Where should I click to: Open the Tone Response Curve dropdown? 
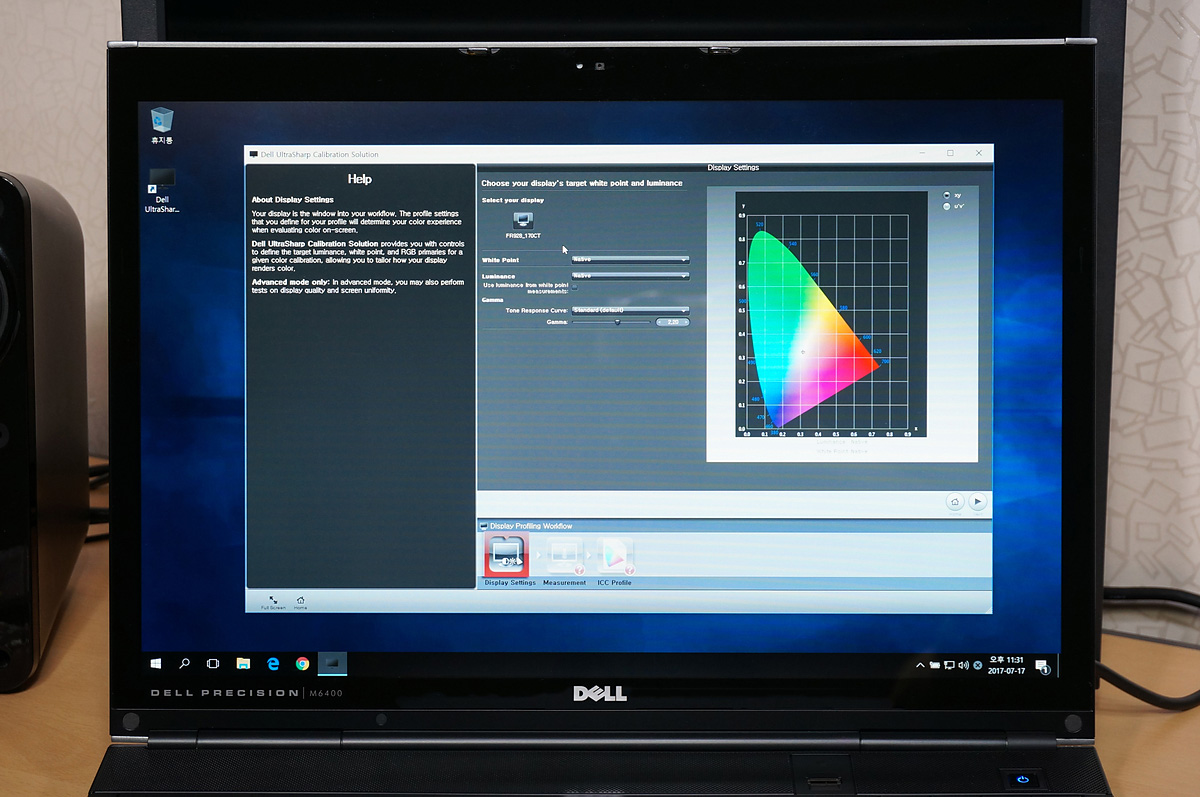(x=630, y=311)
